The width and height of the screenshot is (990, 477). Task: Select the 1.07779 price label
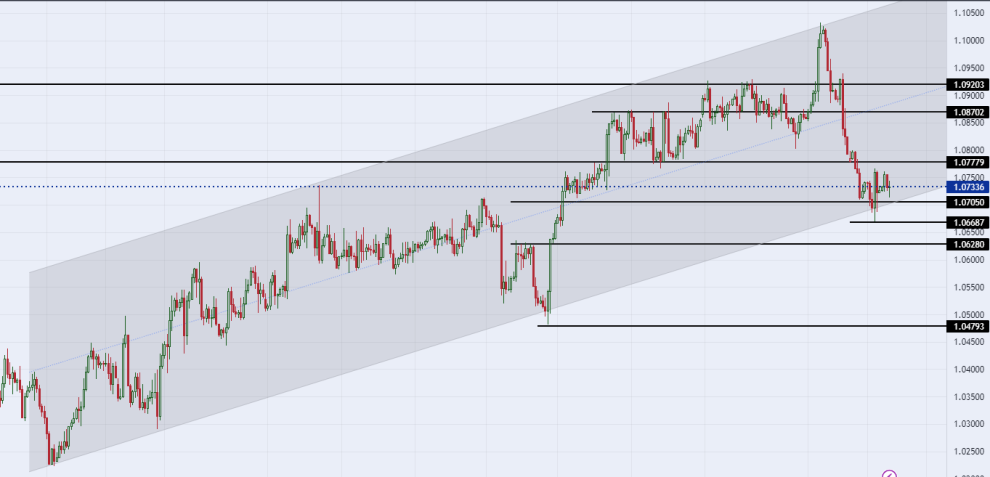coord(969,162)
